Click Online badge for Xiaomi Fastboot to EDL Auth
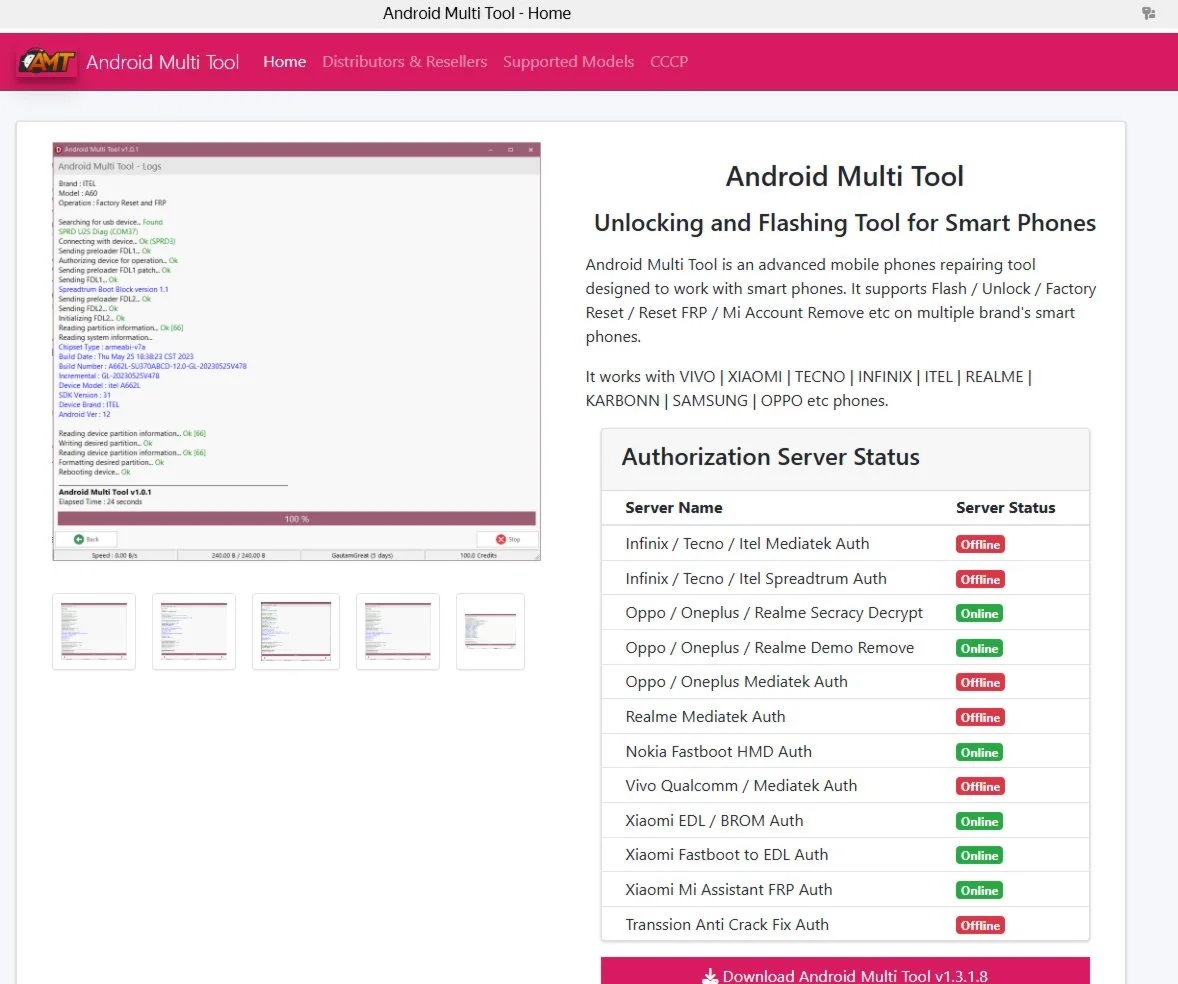Image resolution: width=1178 pixels, height=984 pixels. point(980,856)
